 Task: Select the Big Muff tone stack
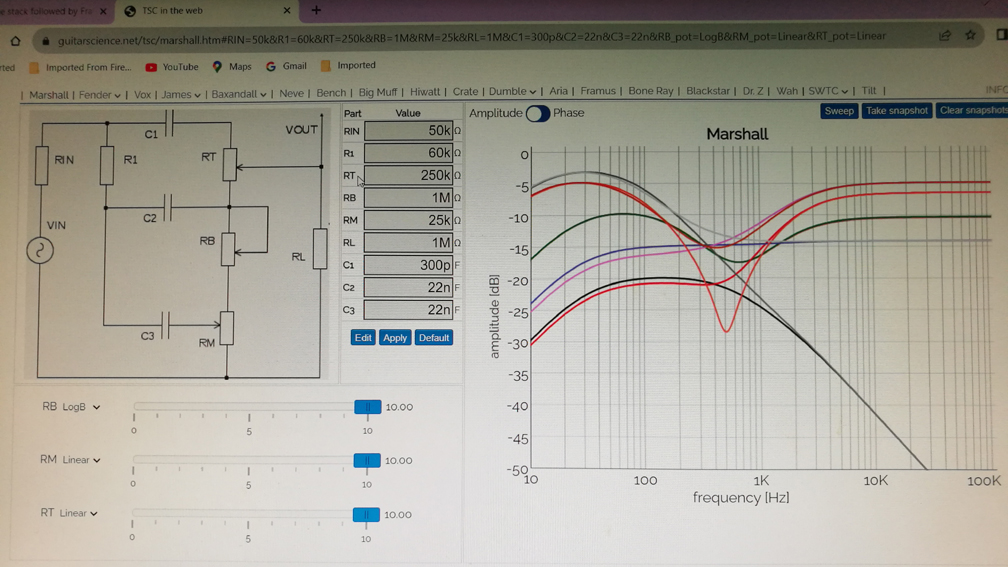pos(377,92)
